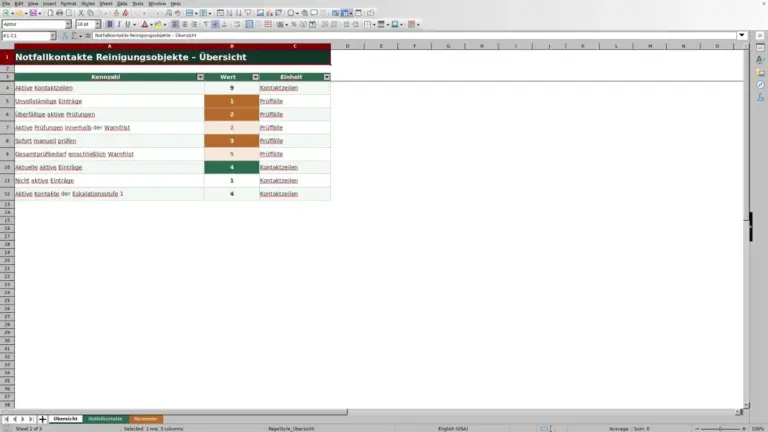
Task: Click the Insert Rows icon
Action: click(x=189, y=13)
